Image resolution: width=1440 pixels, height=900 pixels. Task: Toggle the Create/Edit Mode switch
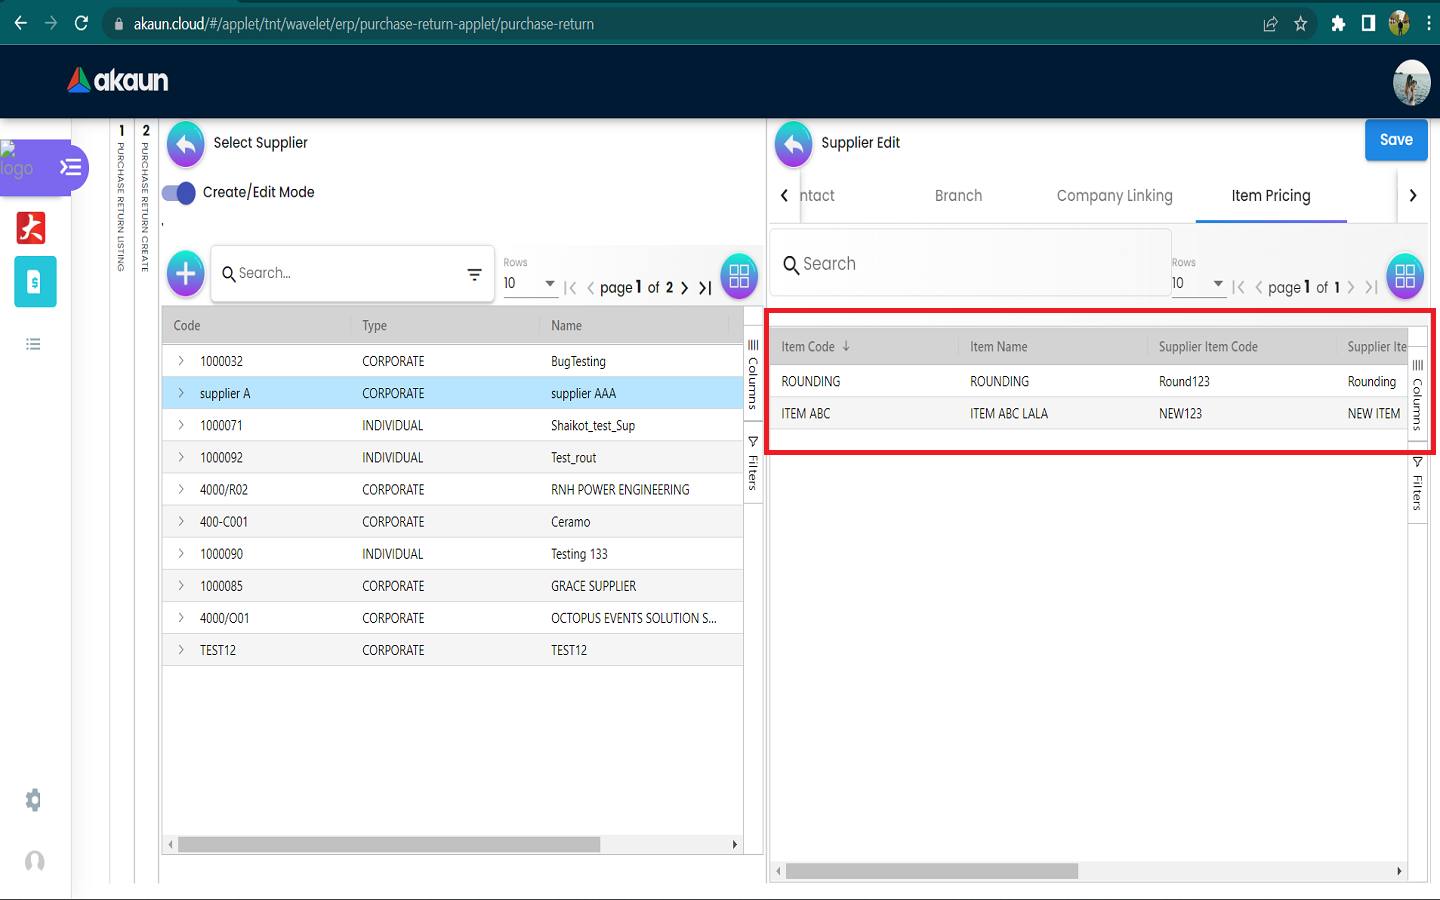coord(179,193)
